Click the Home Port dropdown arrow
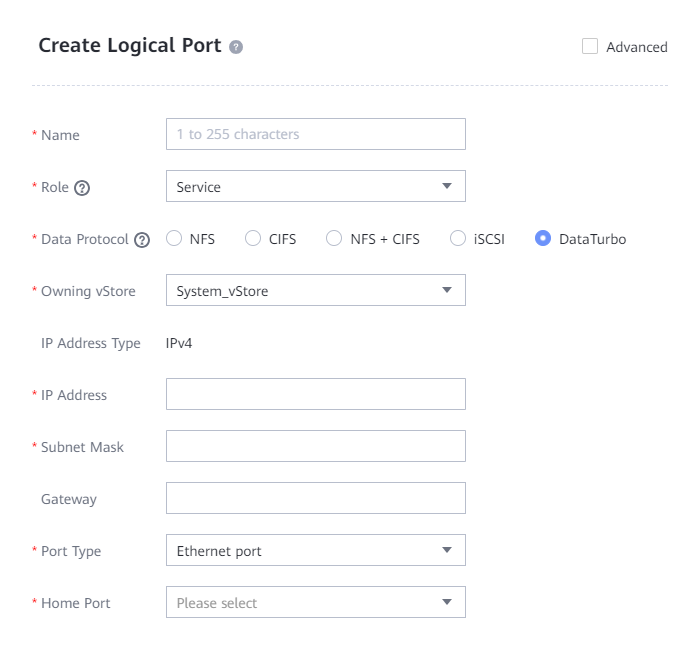 pos(446,602)
